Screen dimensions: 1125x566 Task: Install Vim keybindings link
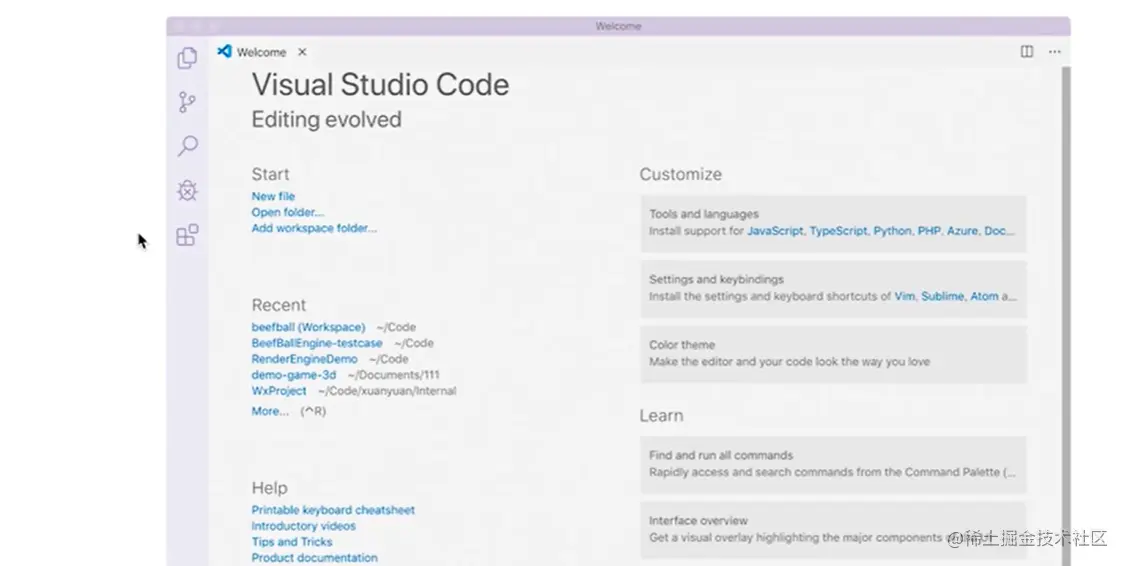pos(904,296)
